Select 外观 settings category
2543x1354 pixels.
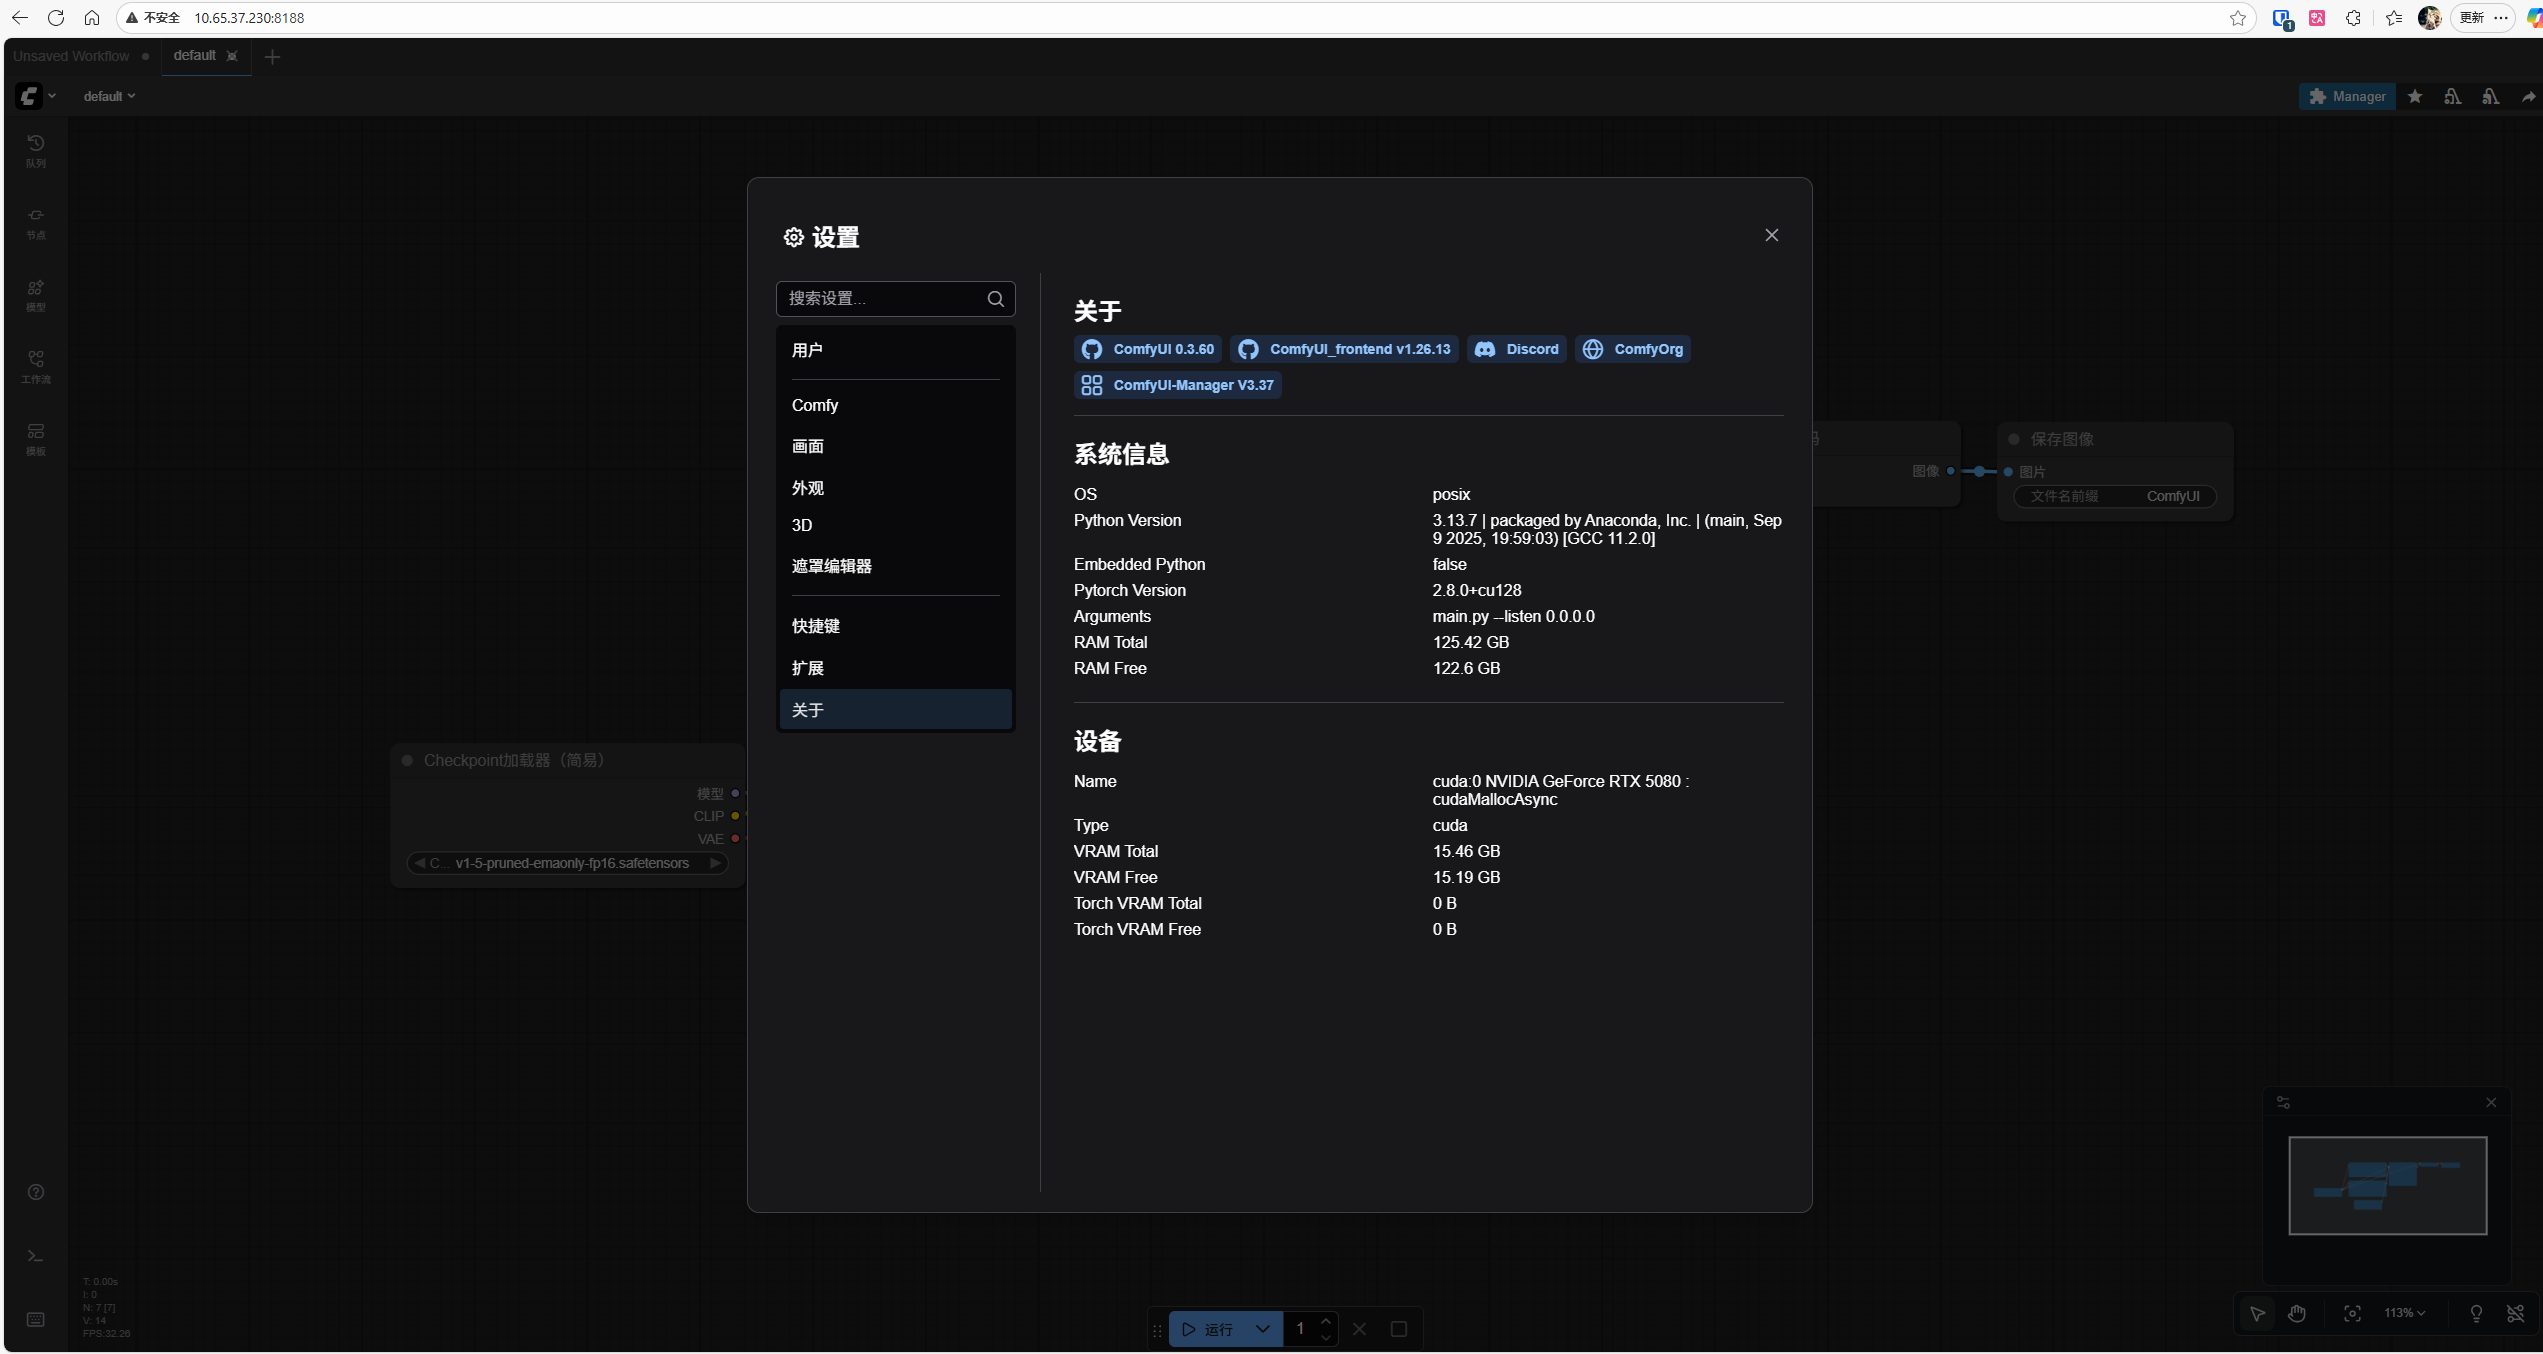click(807, 488)
